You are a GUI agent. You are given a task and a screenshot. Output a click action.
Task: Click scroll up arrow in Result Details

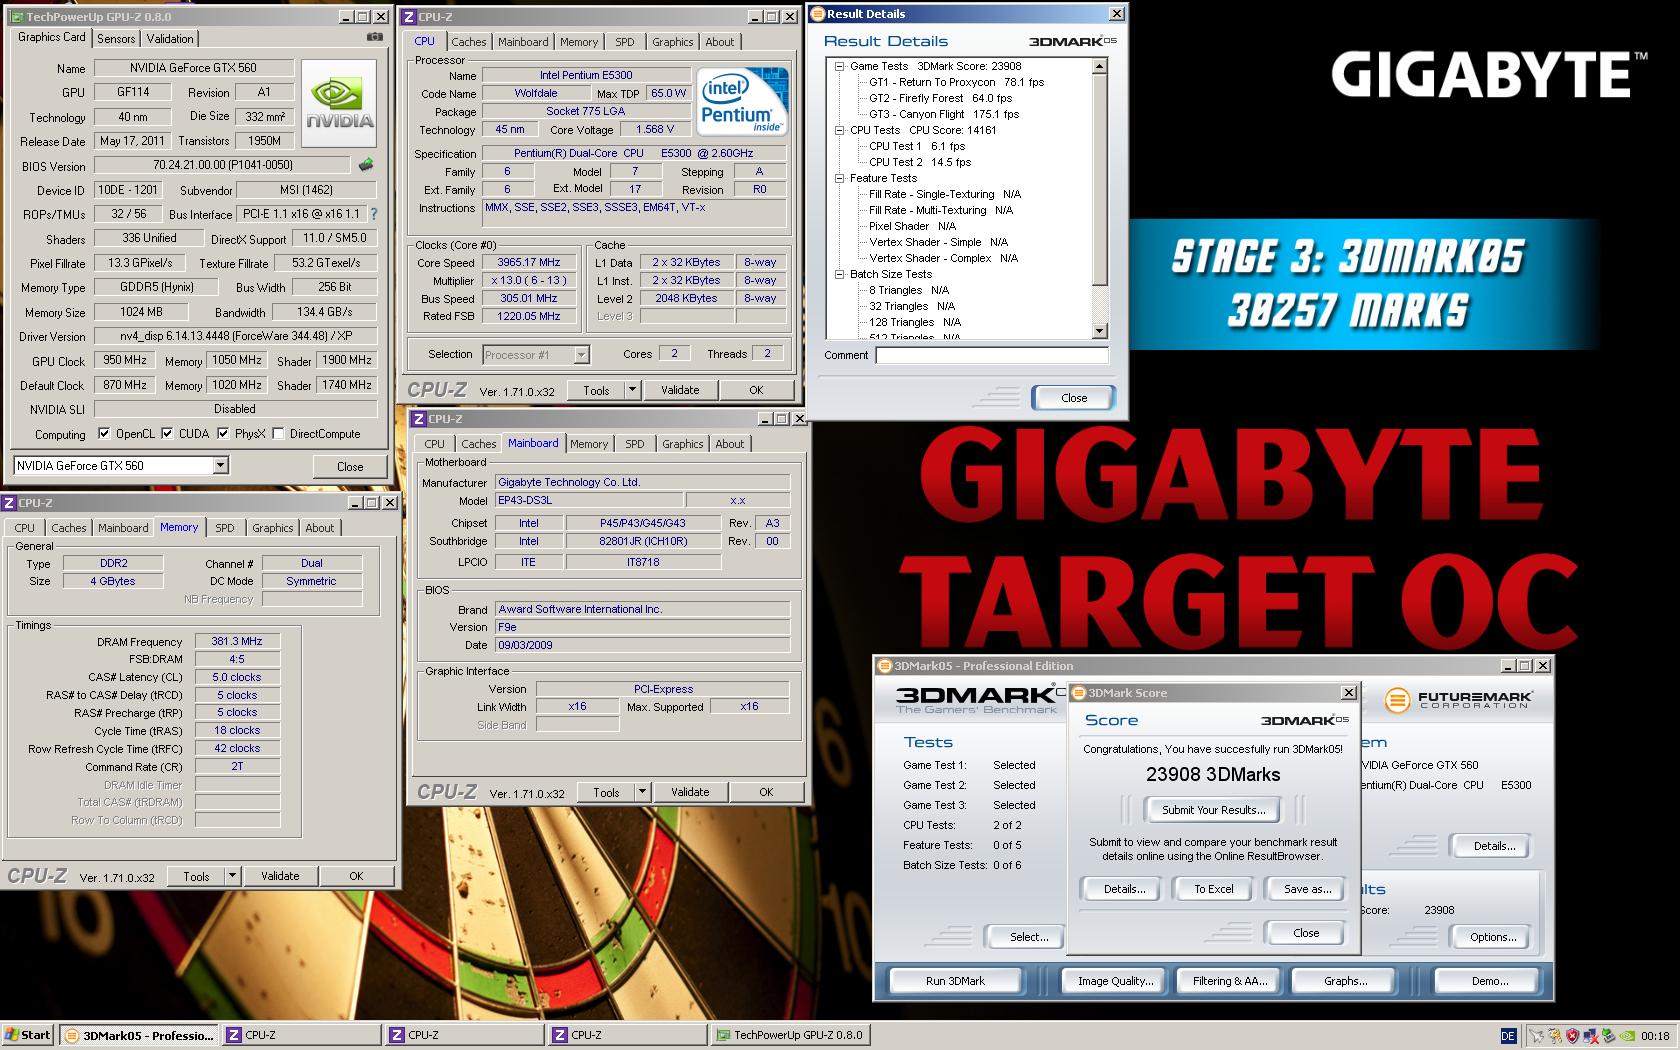coord(1100,66)
